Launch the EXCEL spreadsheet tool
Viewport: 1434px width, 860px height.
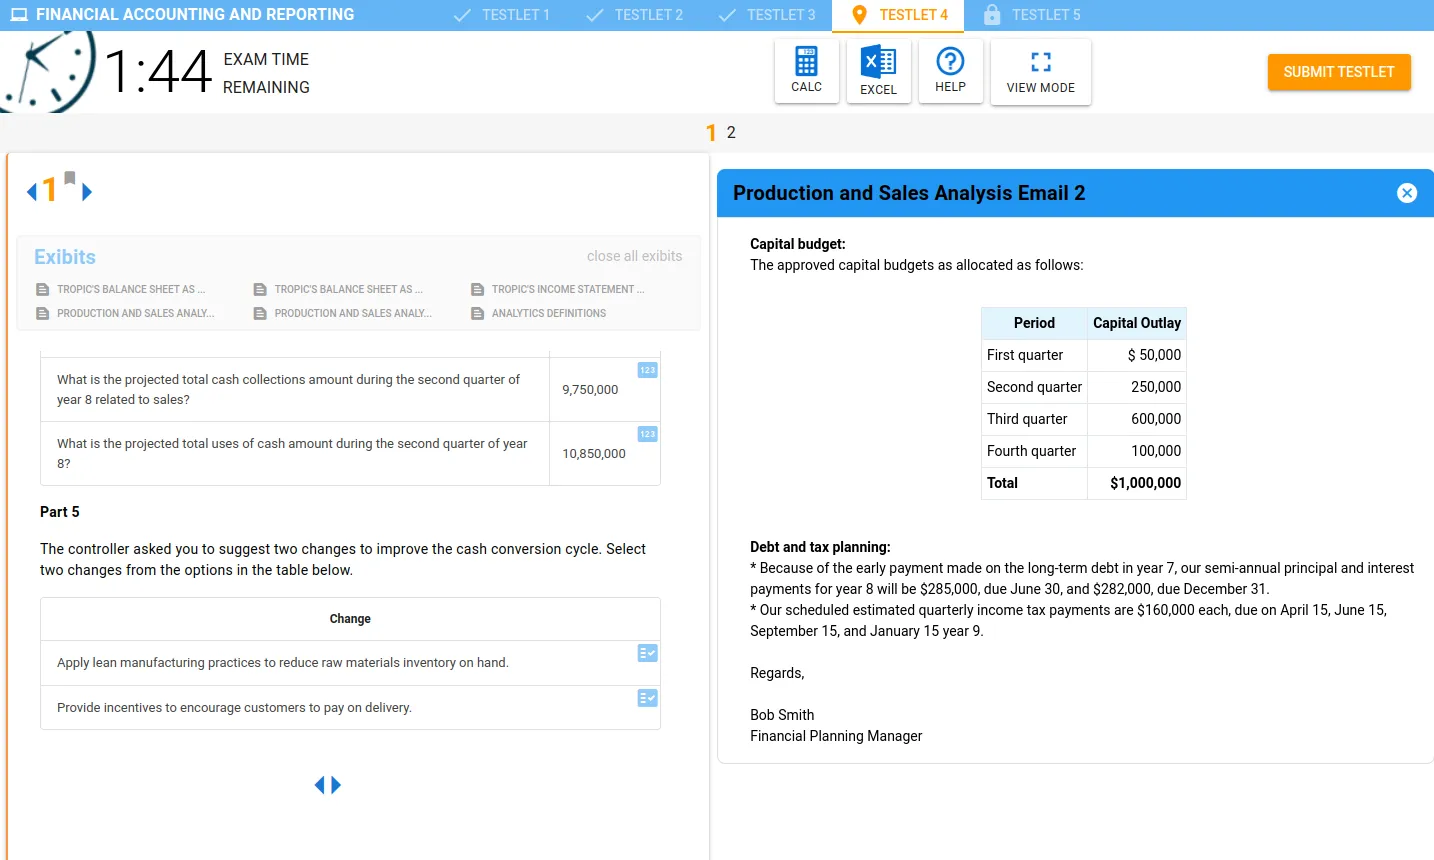tap(878, 71)
